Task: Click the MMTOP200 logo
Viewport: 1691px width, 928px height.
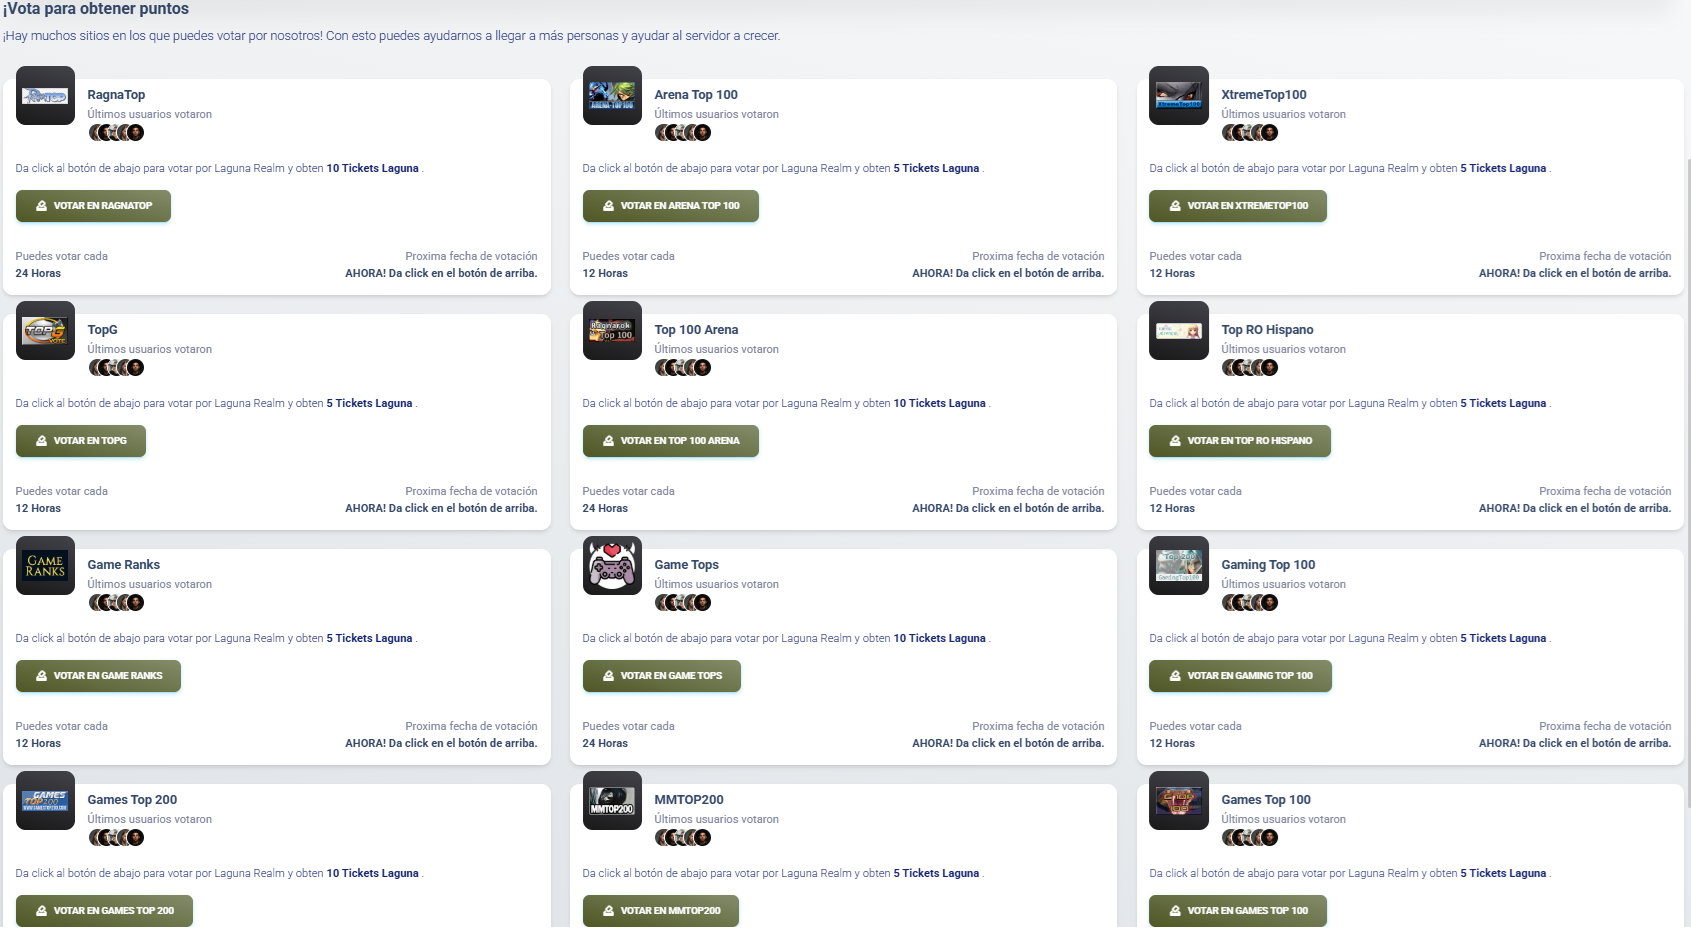Action: 612,801
